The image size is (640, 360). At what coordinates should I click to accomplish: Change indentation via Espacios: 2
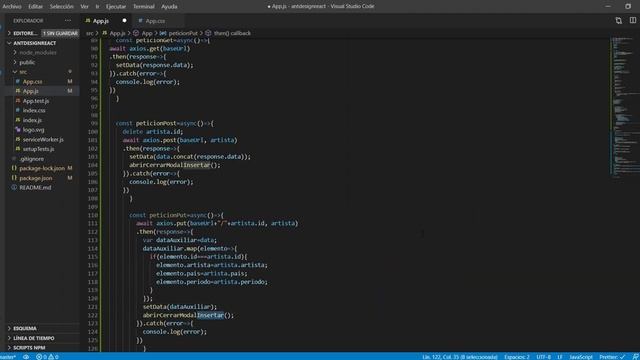(516, 357)
